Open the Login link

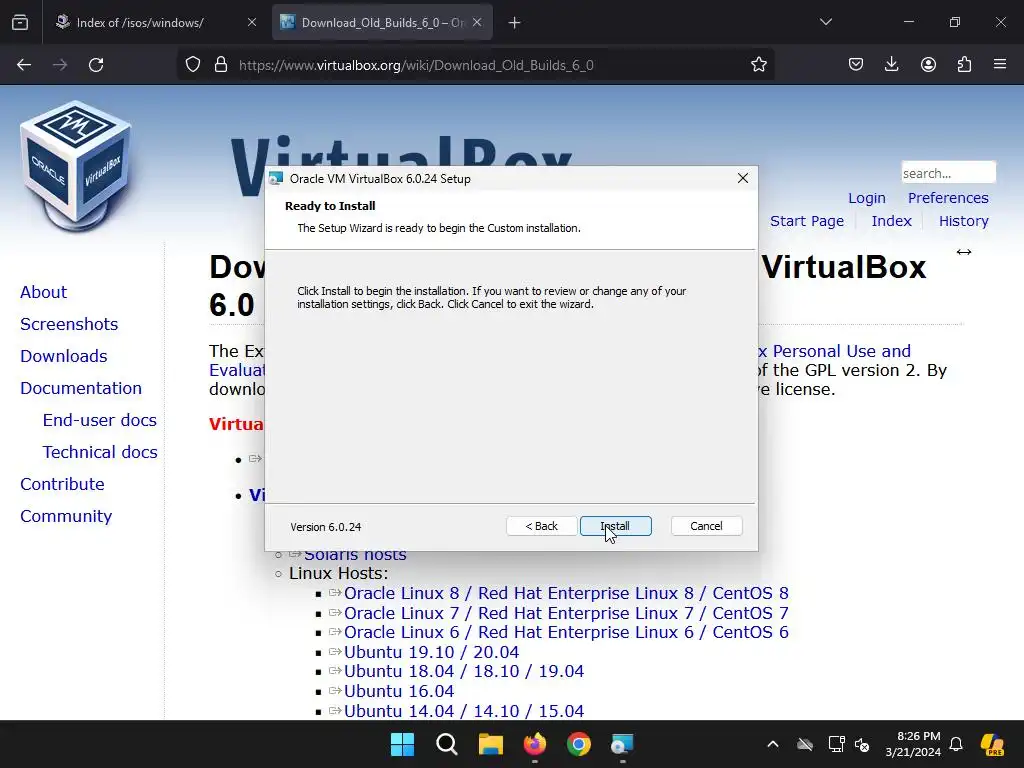[867, 198]
